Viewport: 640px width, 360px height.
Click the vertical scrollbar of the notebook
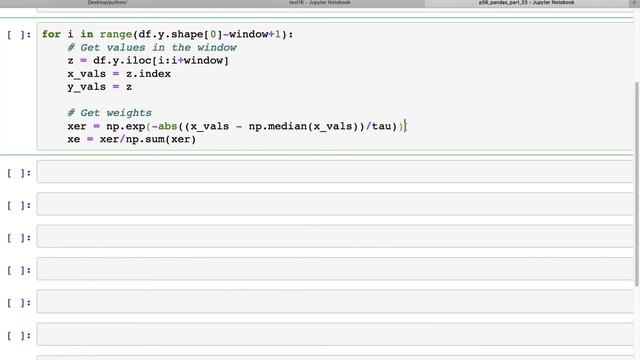(x=637, y=184)
